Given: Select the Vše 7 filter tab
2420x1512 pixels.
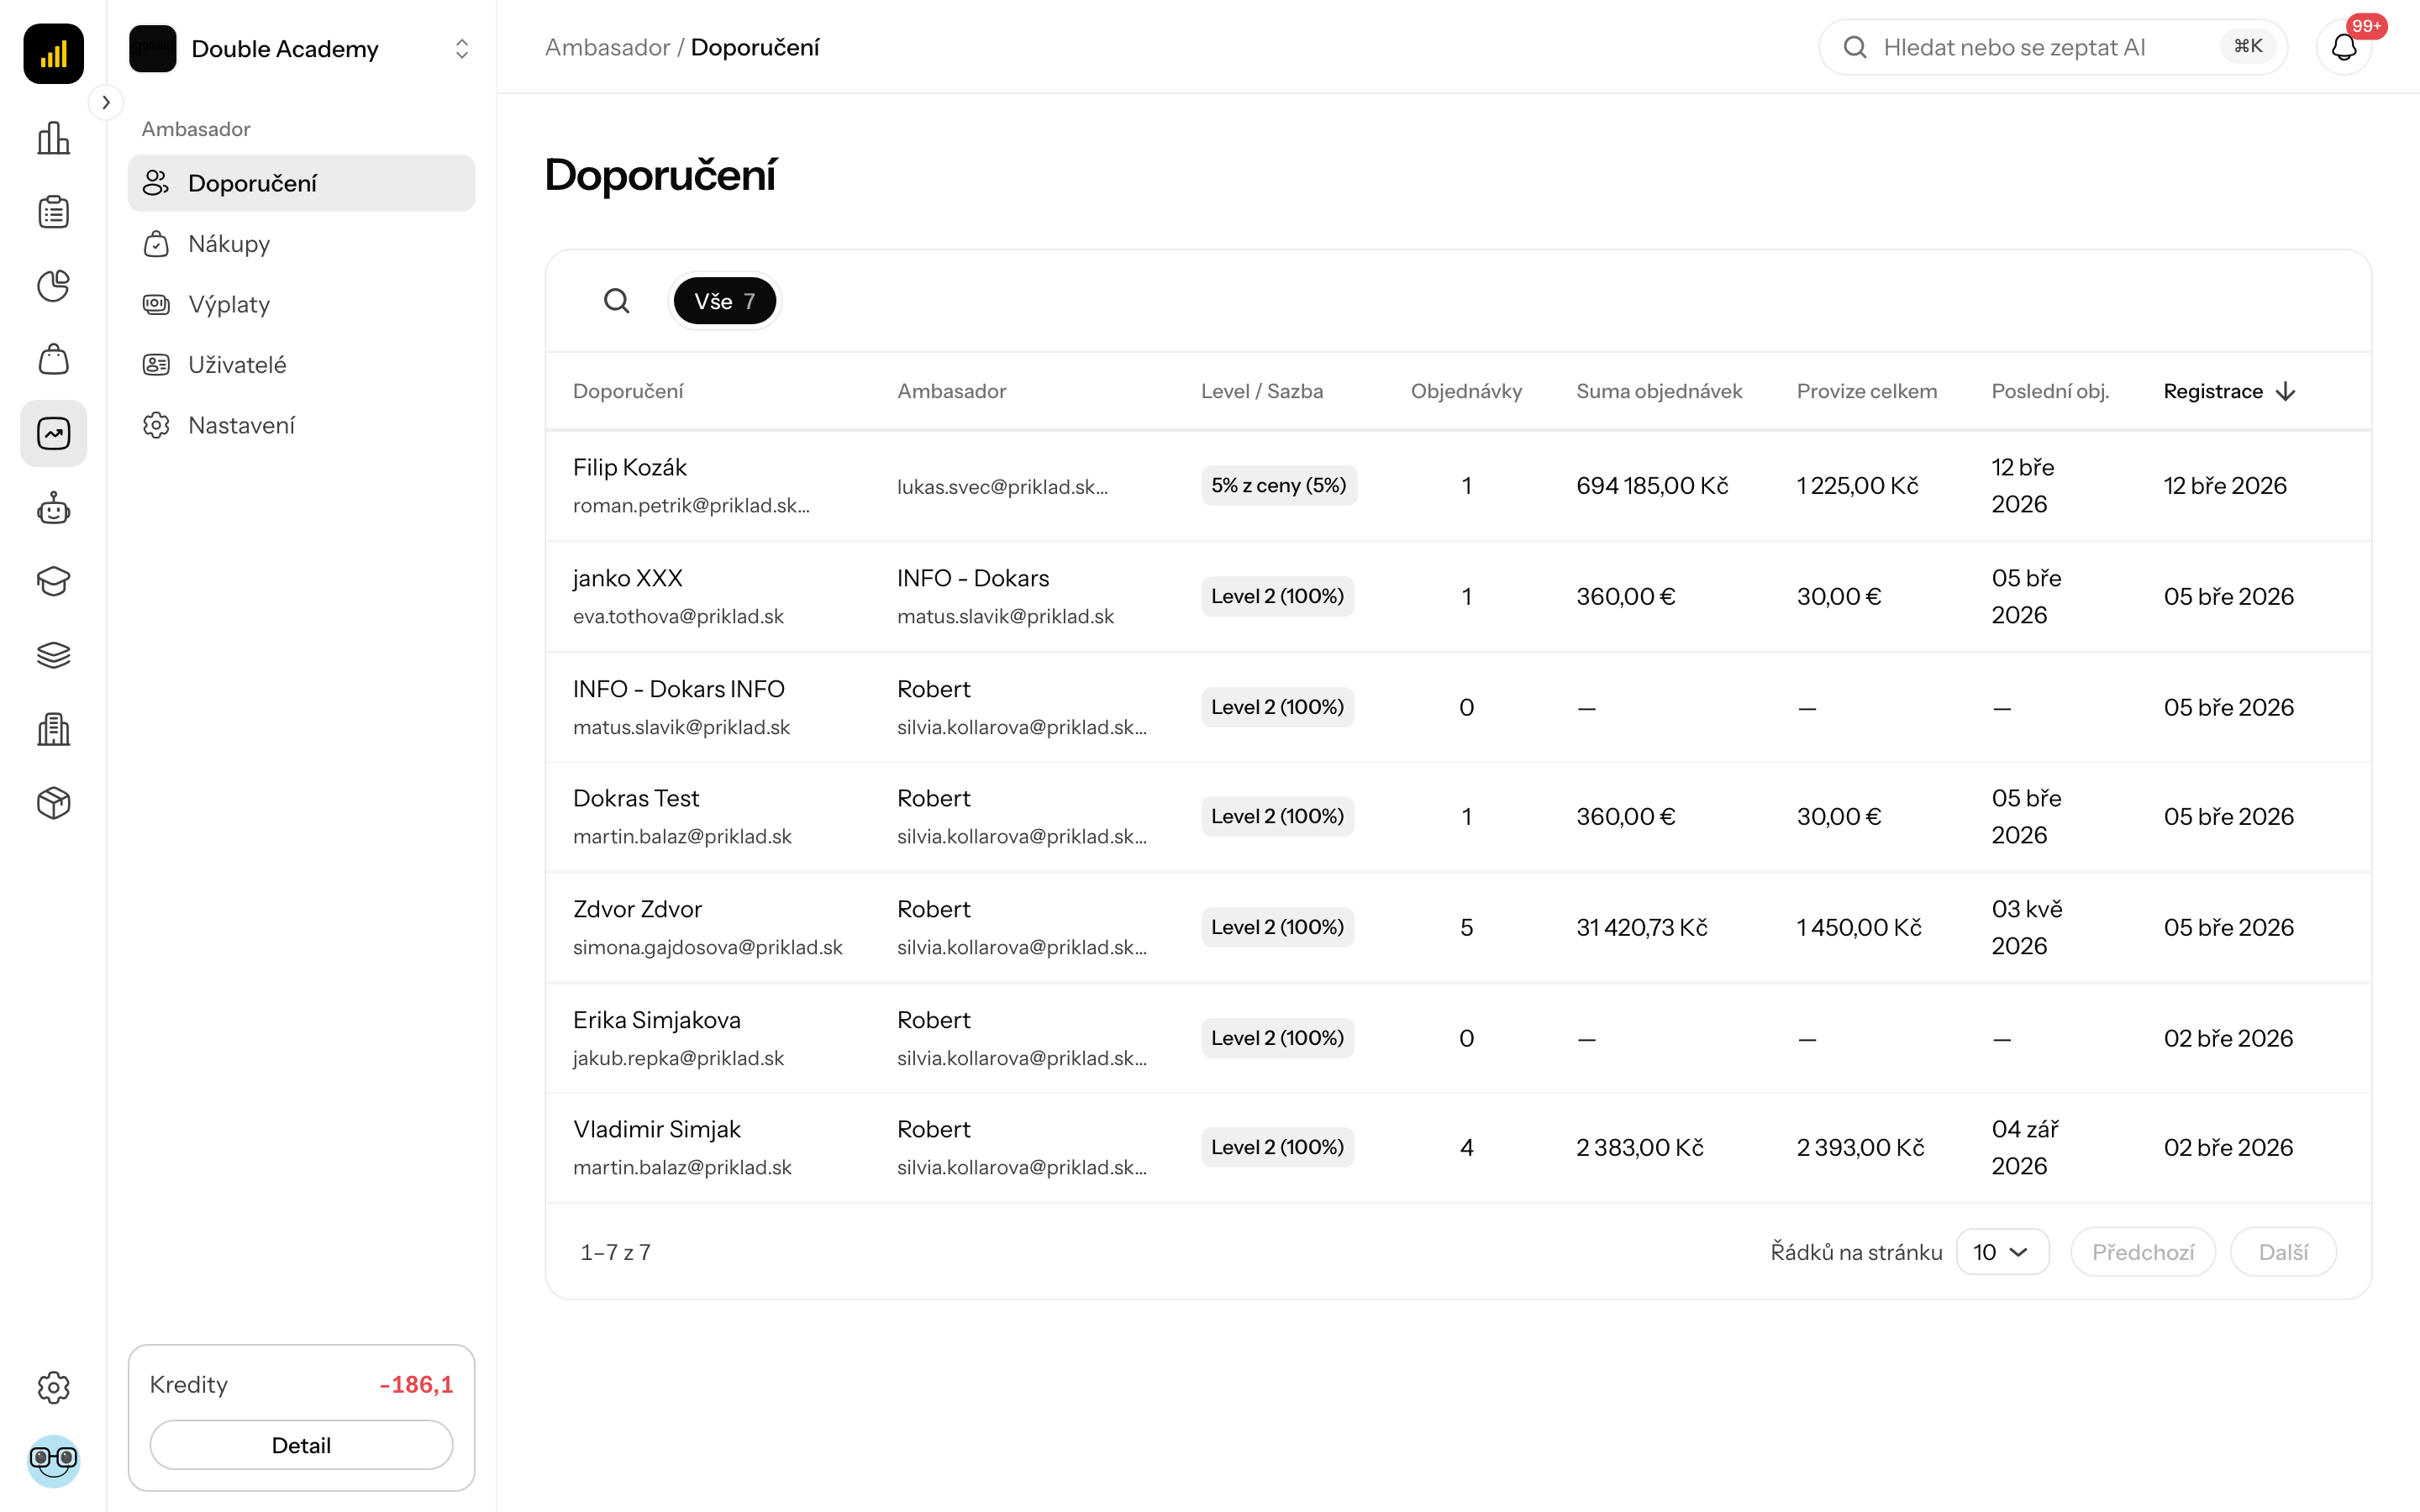Looking at the screenshot, I should pyautogui.click(x=724, y=301).
